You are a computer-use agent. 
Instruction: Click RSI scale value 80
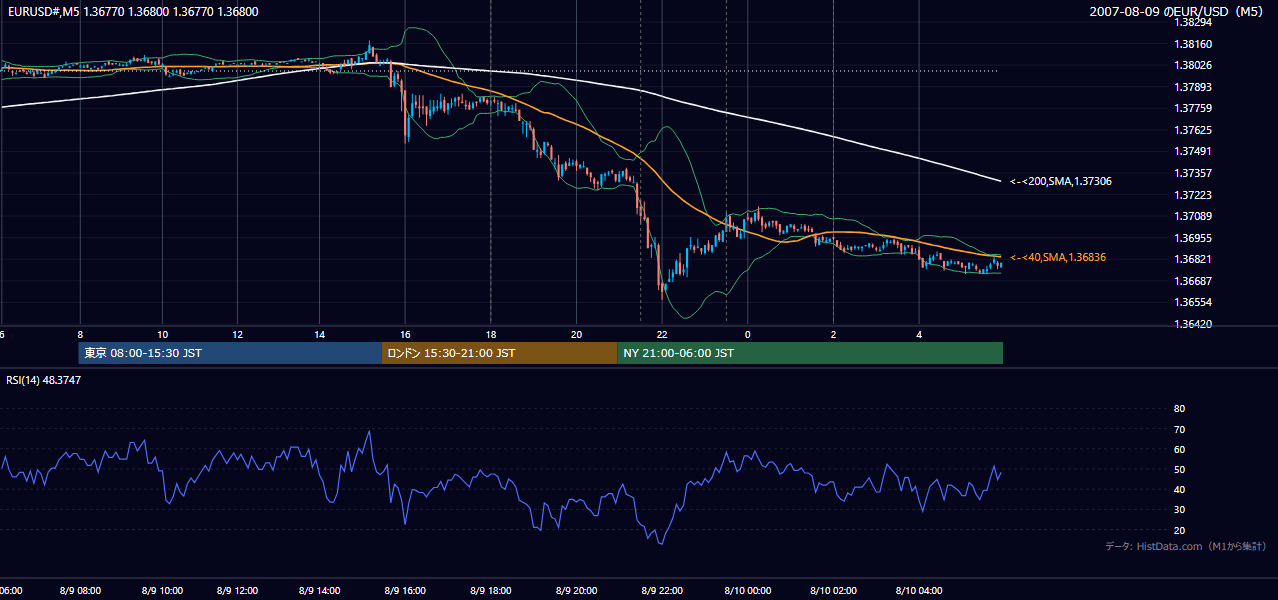coord(1179,409)
